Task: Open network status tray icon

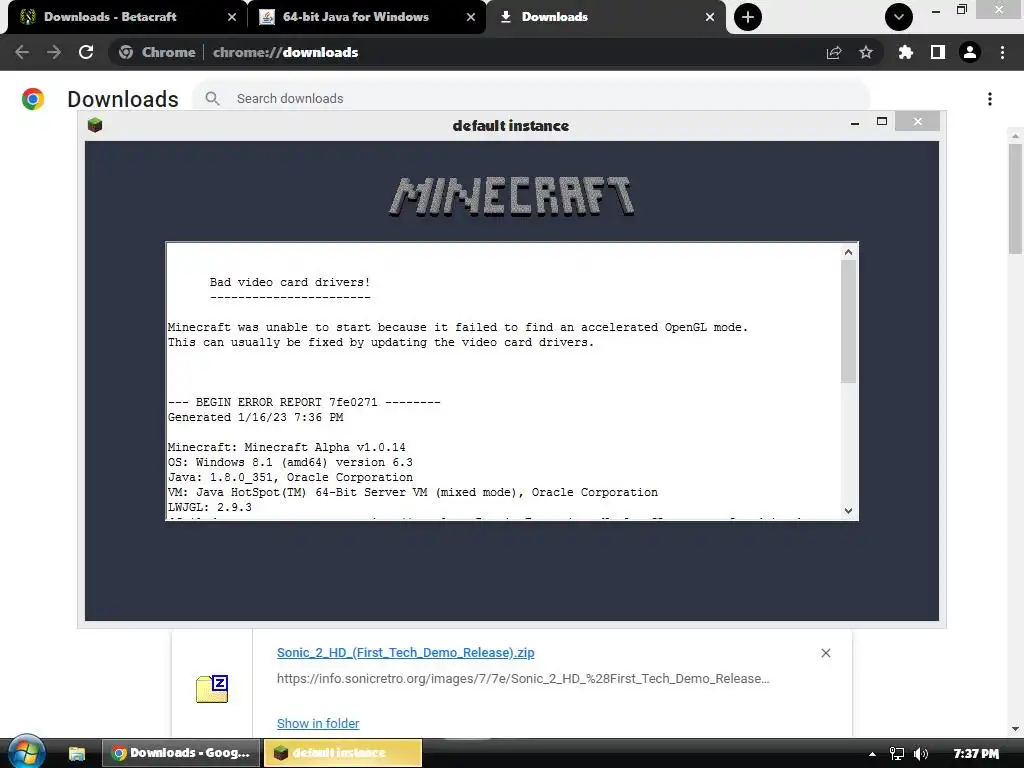Action: 897,754
